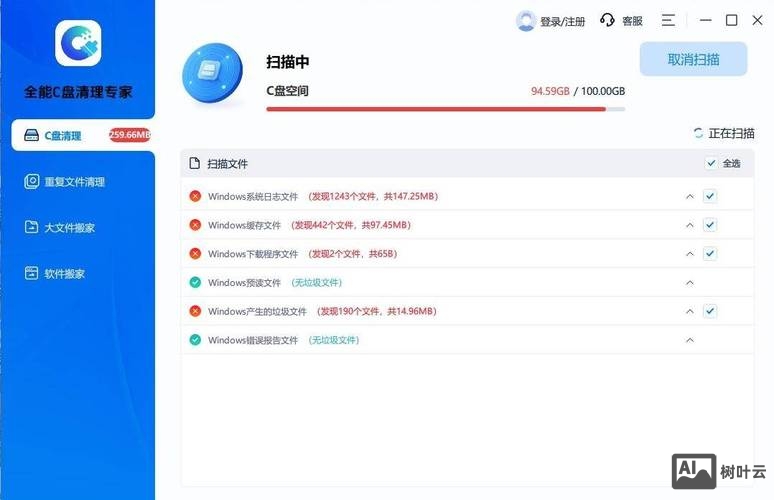Click the 软件搬家 sidebar icon
Screen dimensions: 774x500
(x=32, y=273)
